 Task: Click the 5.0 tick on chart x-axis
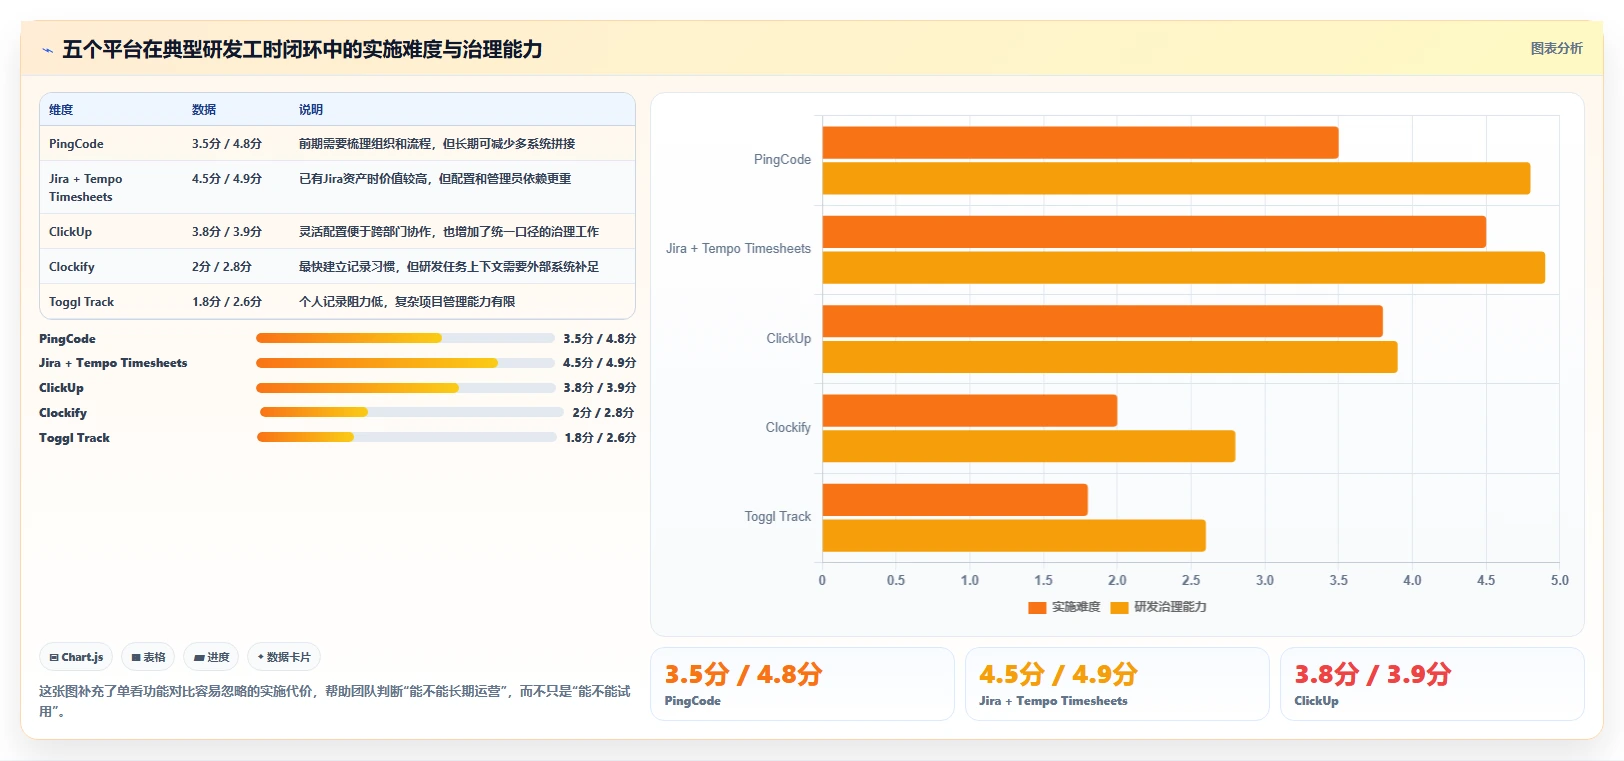pos(1559,580)
